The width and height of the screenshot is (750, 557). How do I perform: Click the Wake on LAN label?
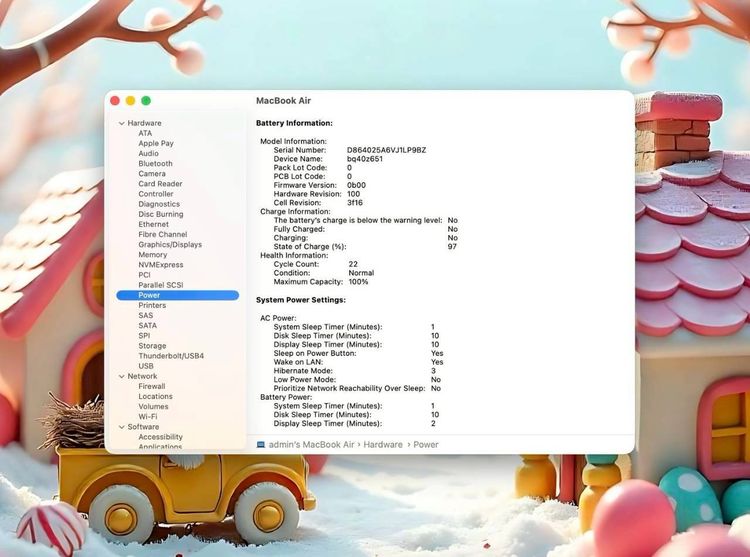[x=298, y=362]
